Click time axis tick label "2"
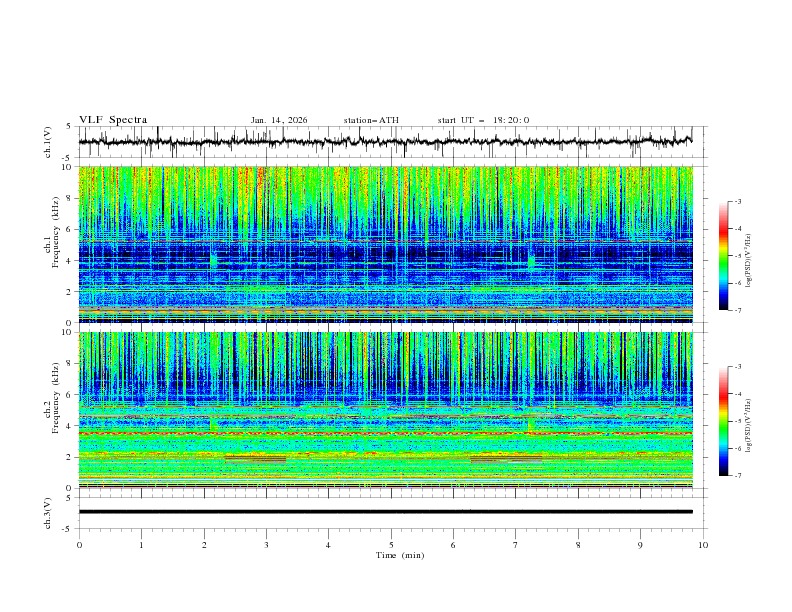The image size is (792, 612). pos(204,545)
